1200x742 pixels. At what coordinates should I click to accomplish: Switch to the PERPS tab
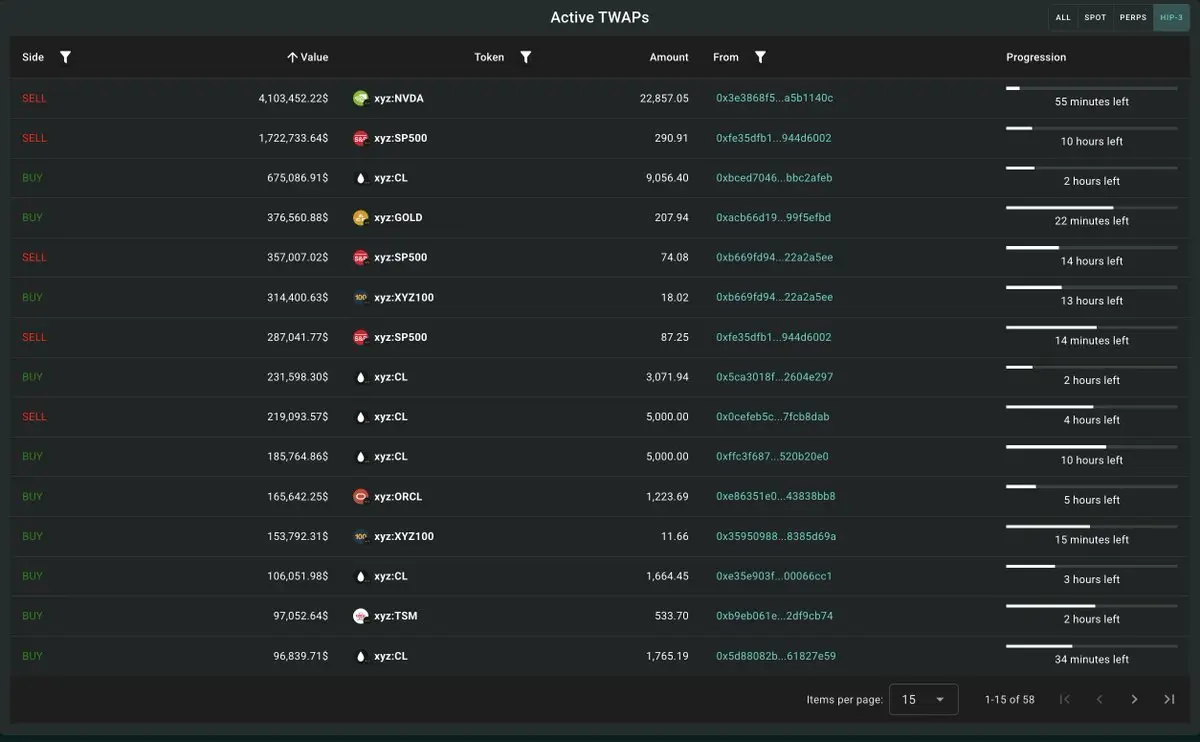click(x=1133, y=17)
